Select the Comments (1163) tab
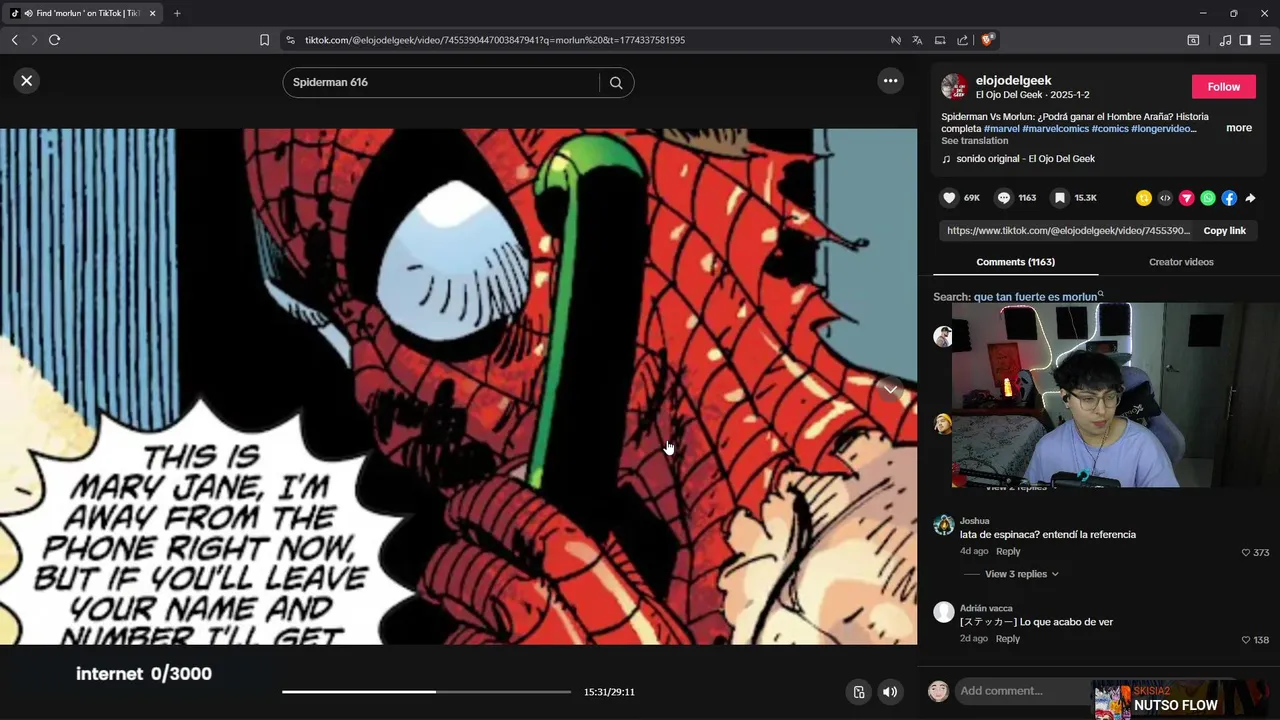This screenshot has width=1280, height=720. point(1015,262)
